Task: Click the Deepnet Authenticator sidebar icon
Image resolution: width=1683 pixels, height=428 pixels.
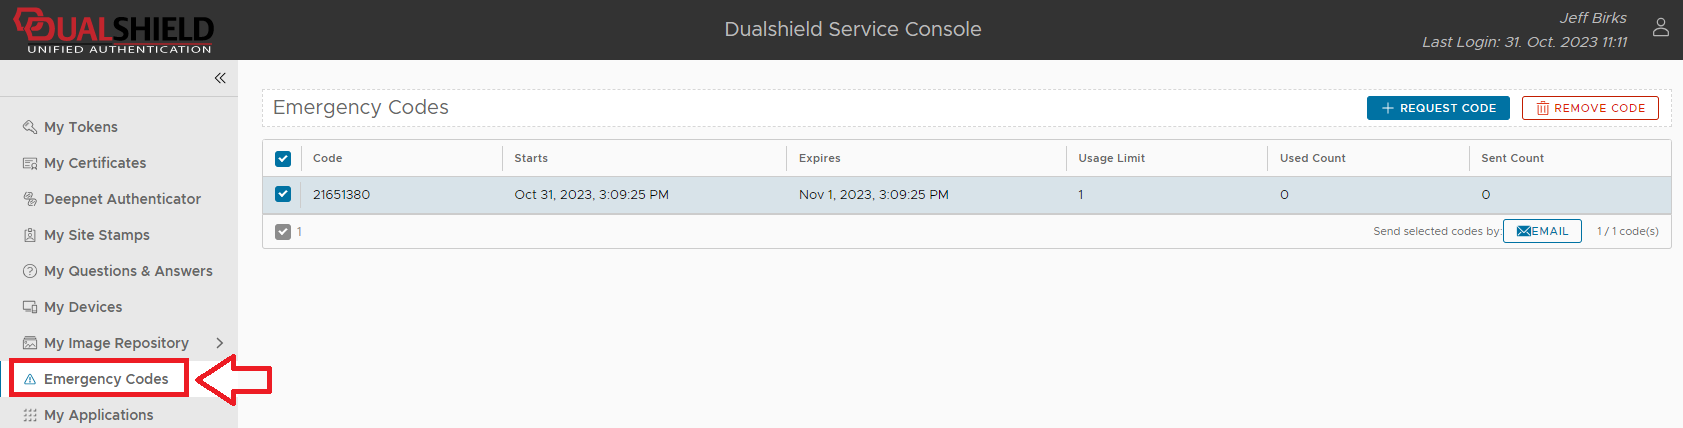Action: 30,199
